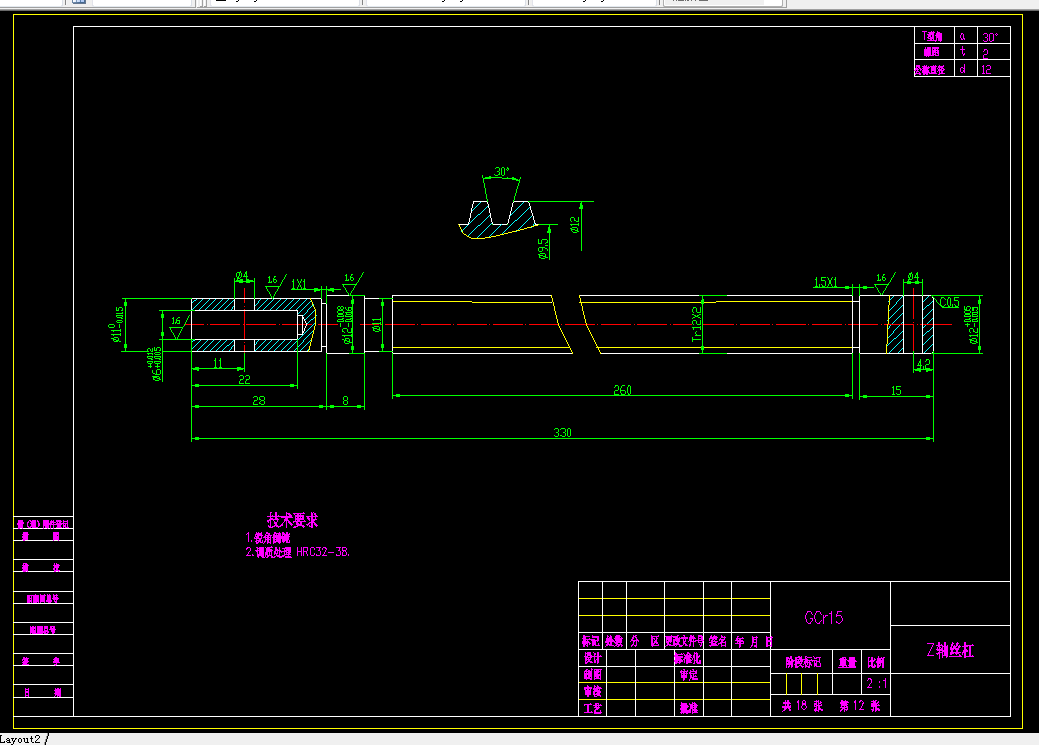Pick the Tr12X2 thread callout
This screenshot has width=1039, height=745.
point(696,324)
